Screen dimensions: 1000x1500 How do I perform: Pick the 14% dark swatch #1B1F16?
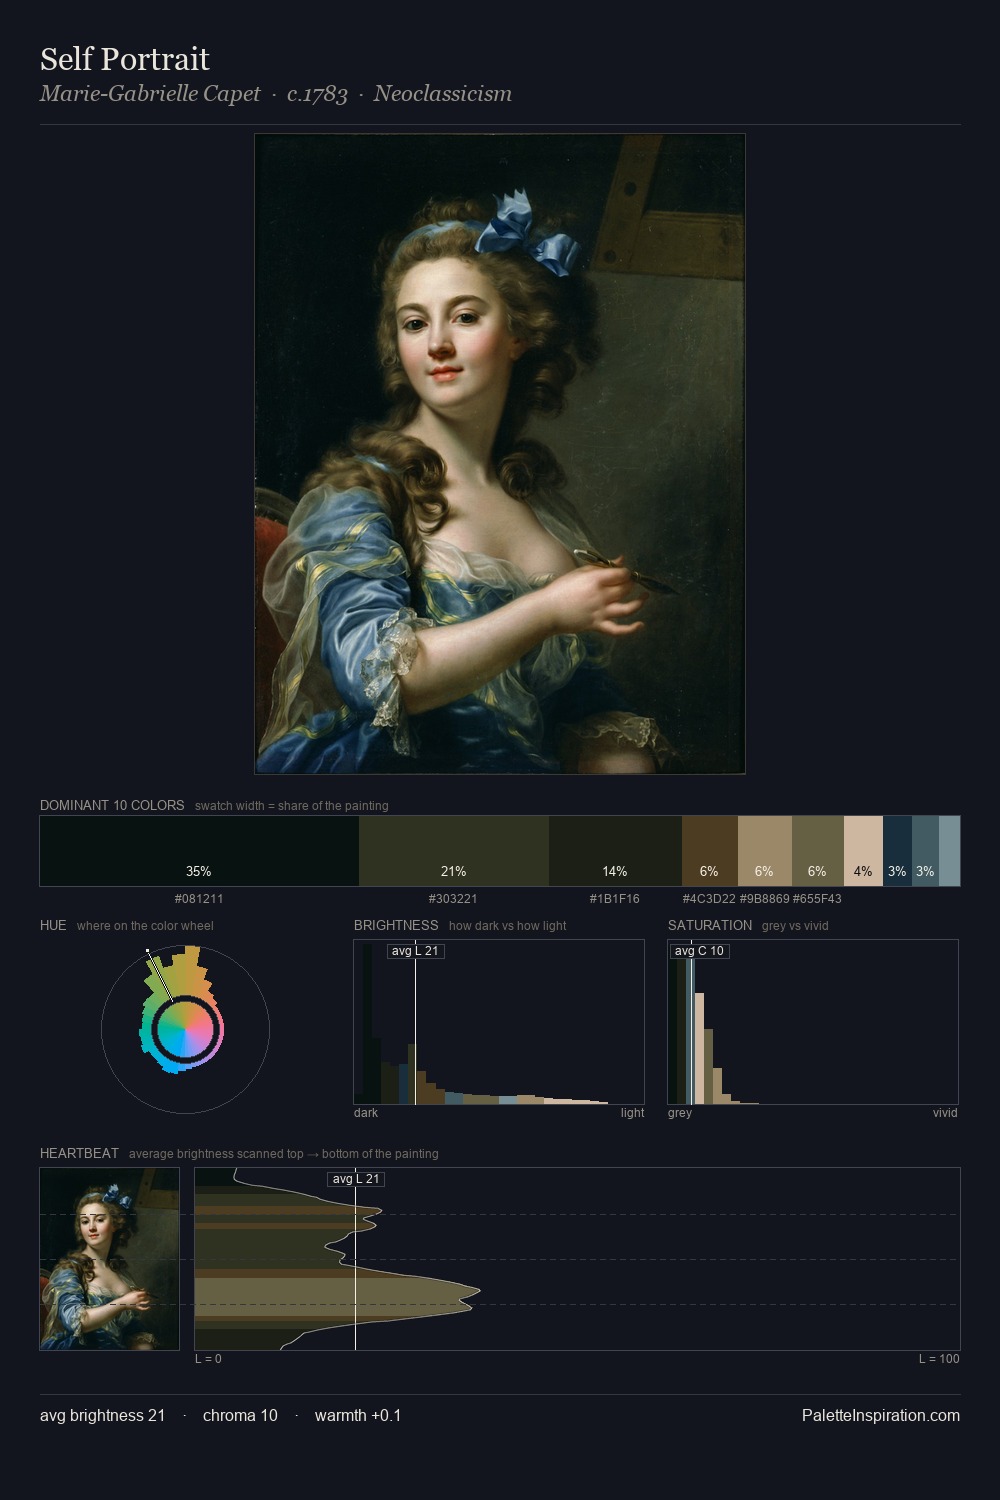point(615,851)
